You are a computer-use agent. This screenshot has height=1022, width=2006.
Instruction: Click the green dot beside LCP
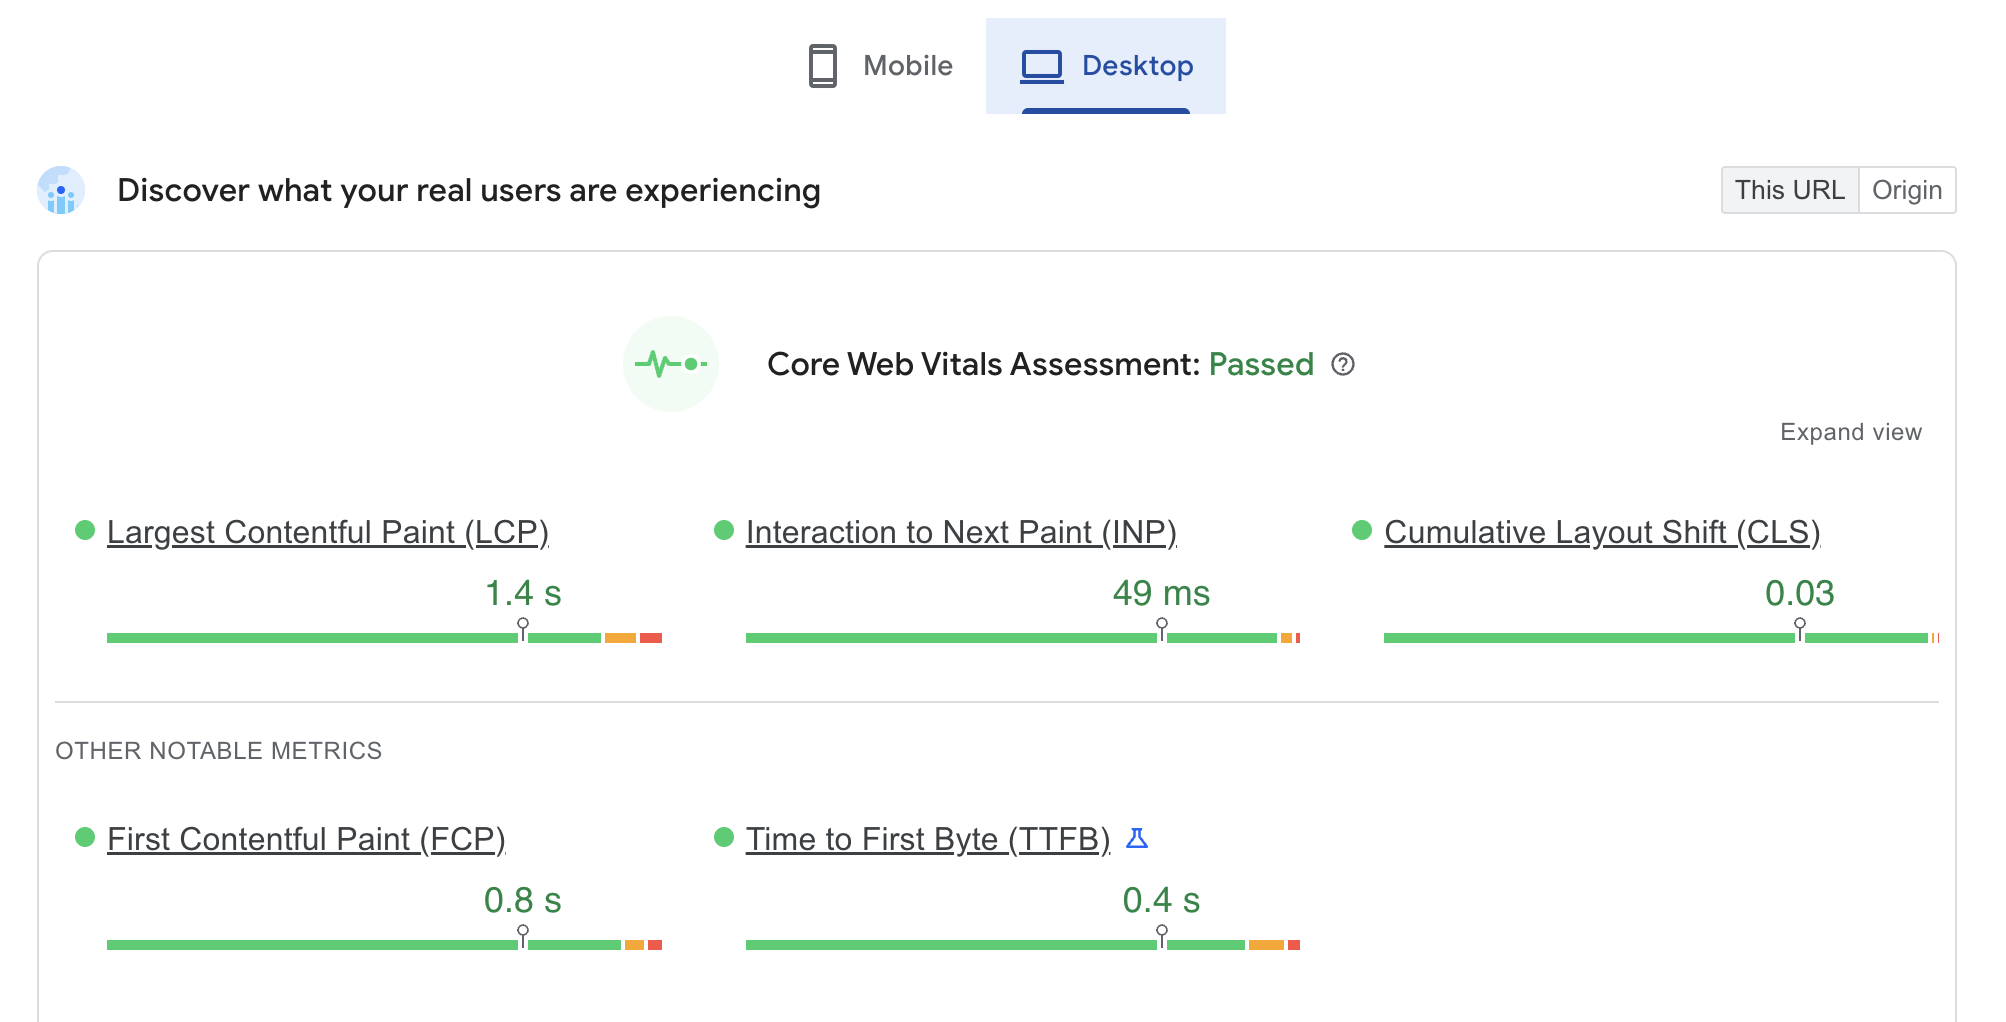point(85,530)
